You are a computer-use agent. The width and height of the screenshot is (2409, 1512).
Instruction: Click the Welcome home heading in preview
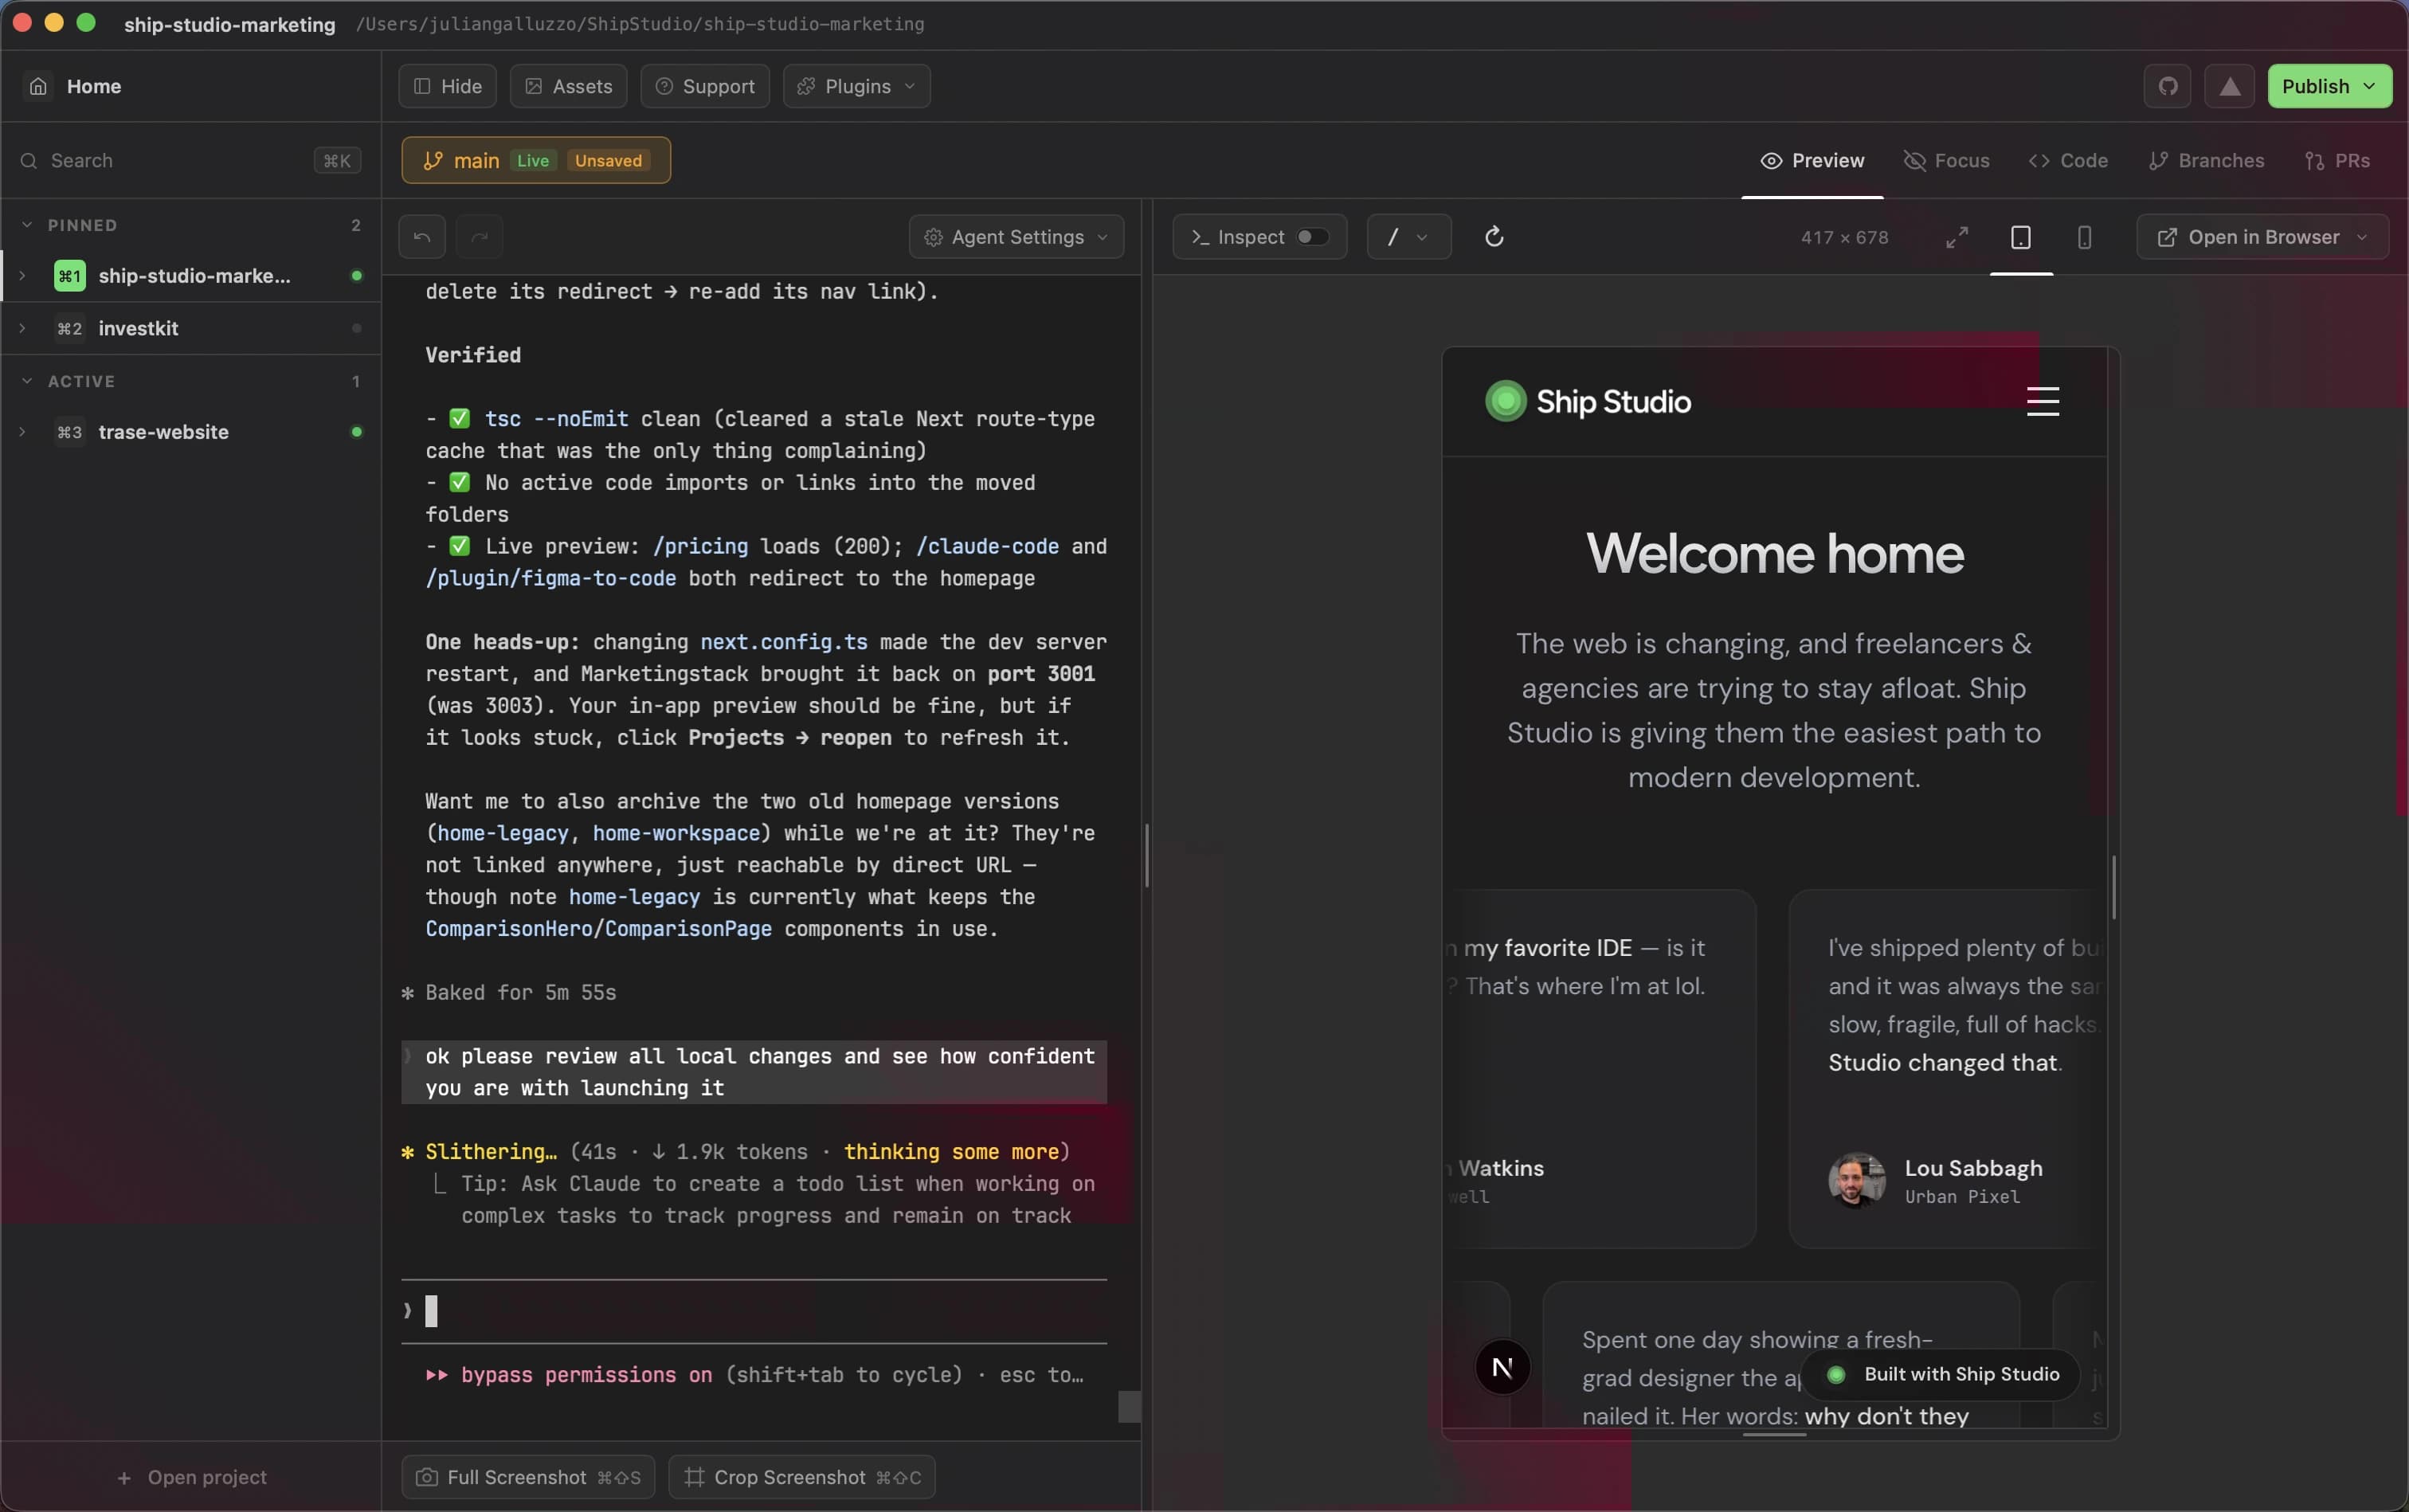[x=1775, y=553]
